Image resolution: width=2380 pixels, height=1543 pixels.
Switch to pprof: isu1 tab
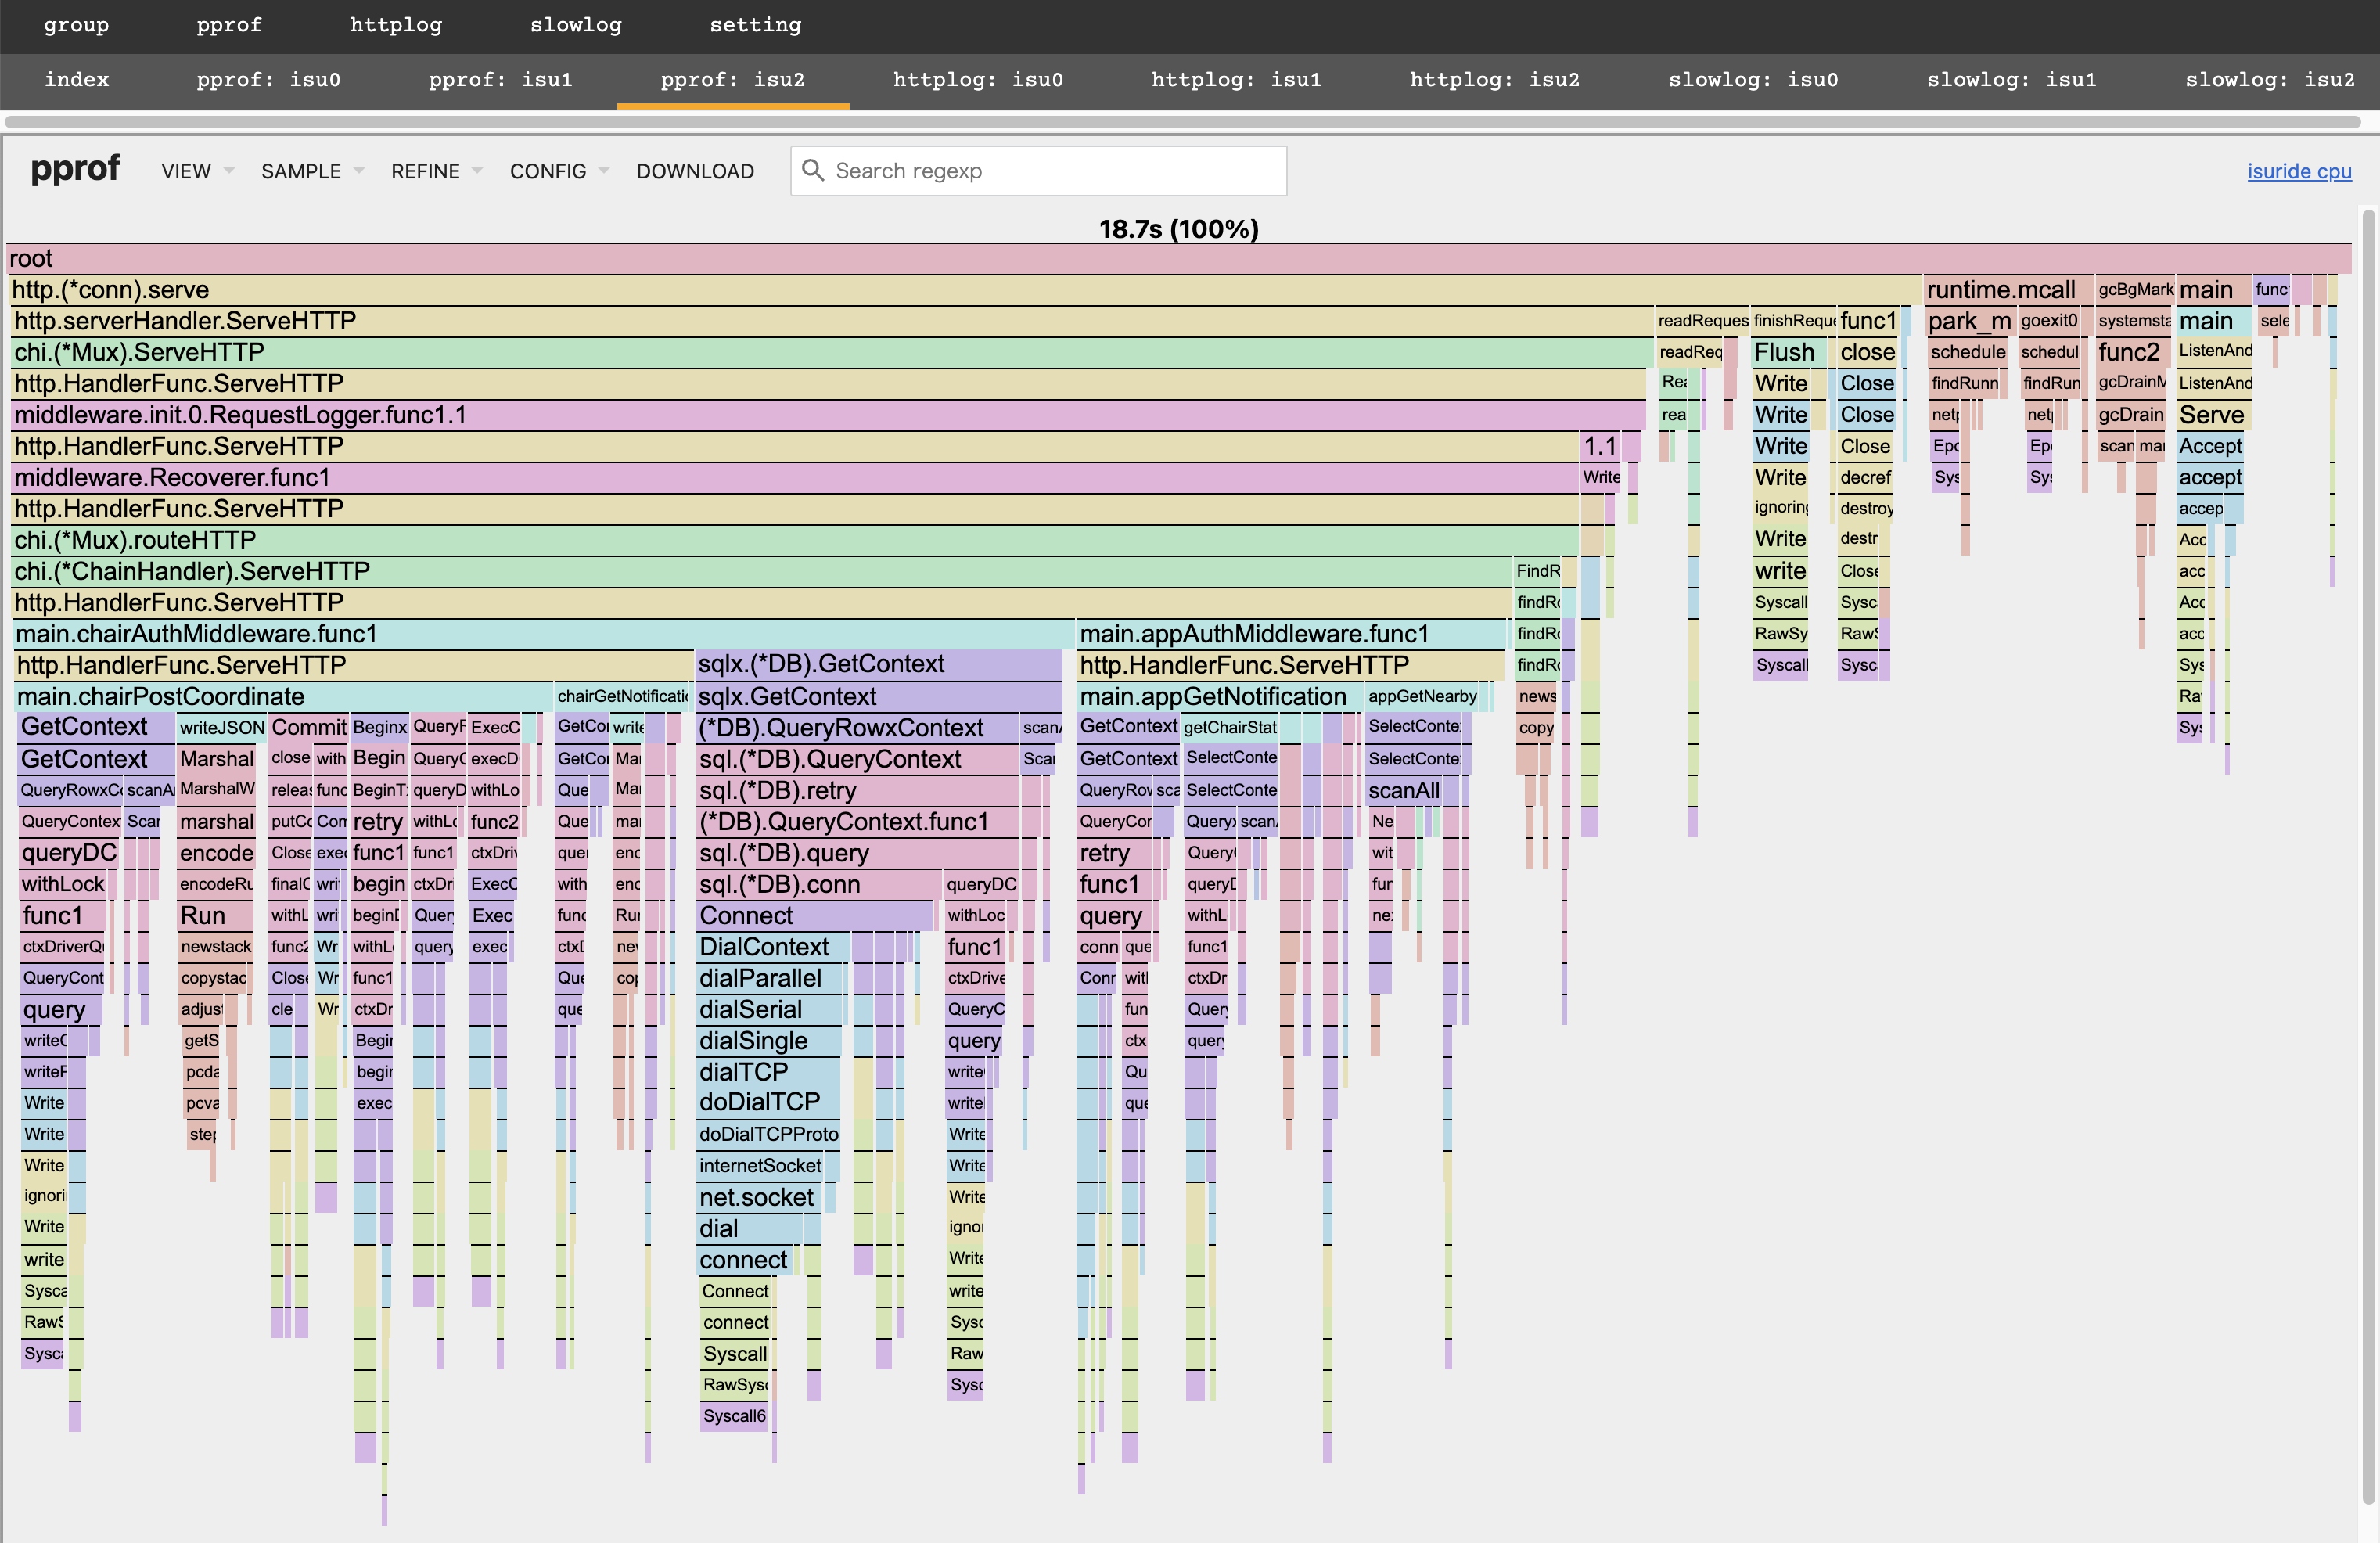click(501, 80)
